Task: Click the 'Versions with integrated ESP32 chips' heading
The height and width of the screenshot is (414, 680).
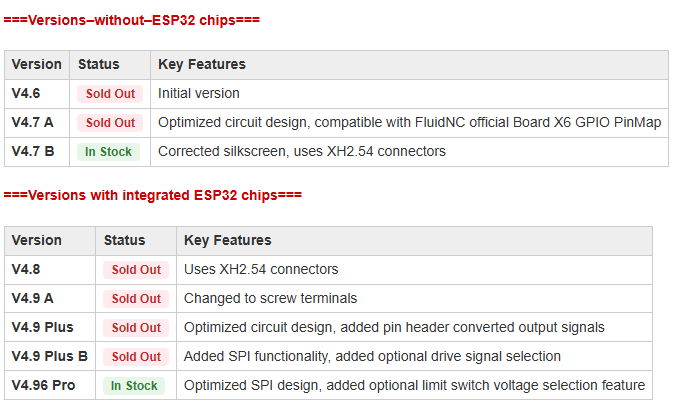Action: click(x=152, y=194)
